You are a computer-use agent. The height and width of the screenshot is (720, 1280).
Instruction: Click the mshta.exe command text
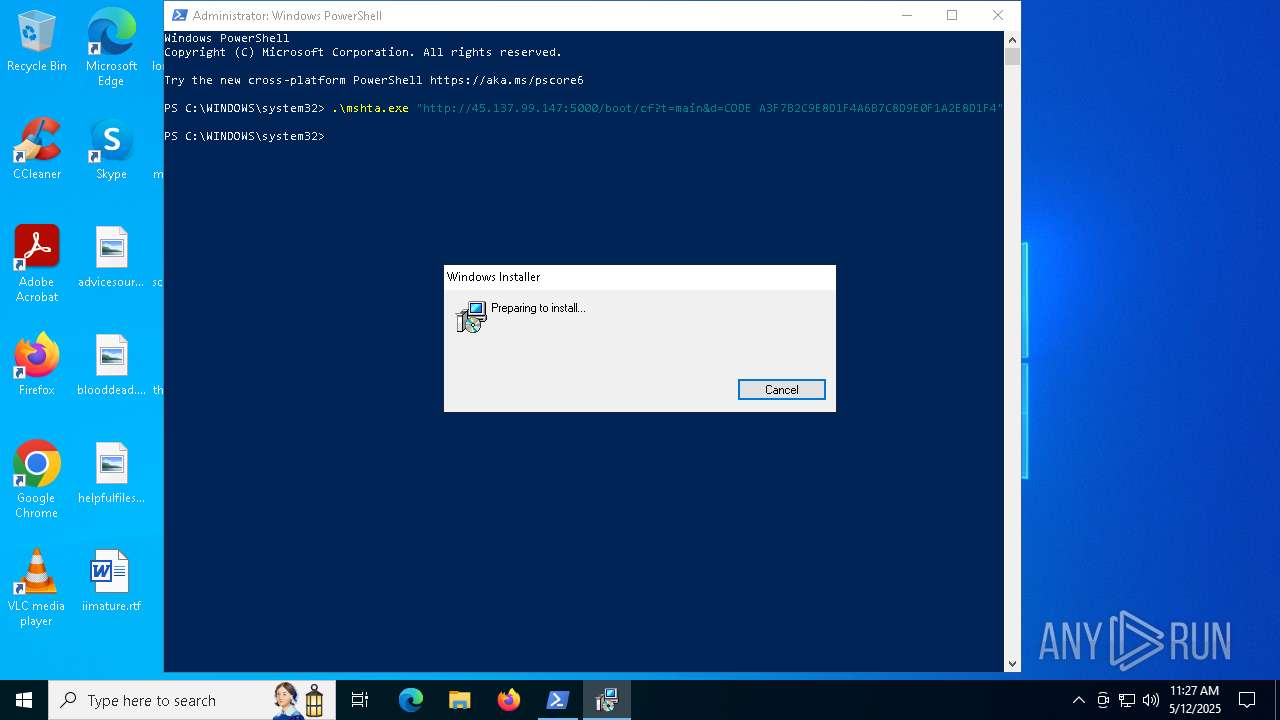[371, 108]
